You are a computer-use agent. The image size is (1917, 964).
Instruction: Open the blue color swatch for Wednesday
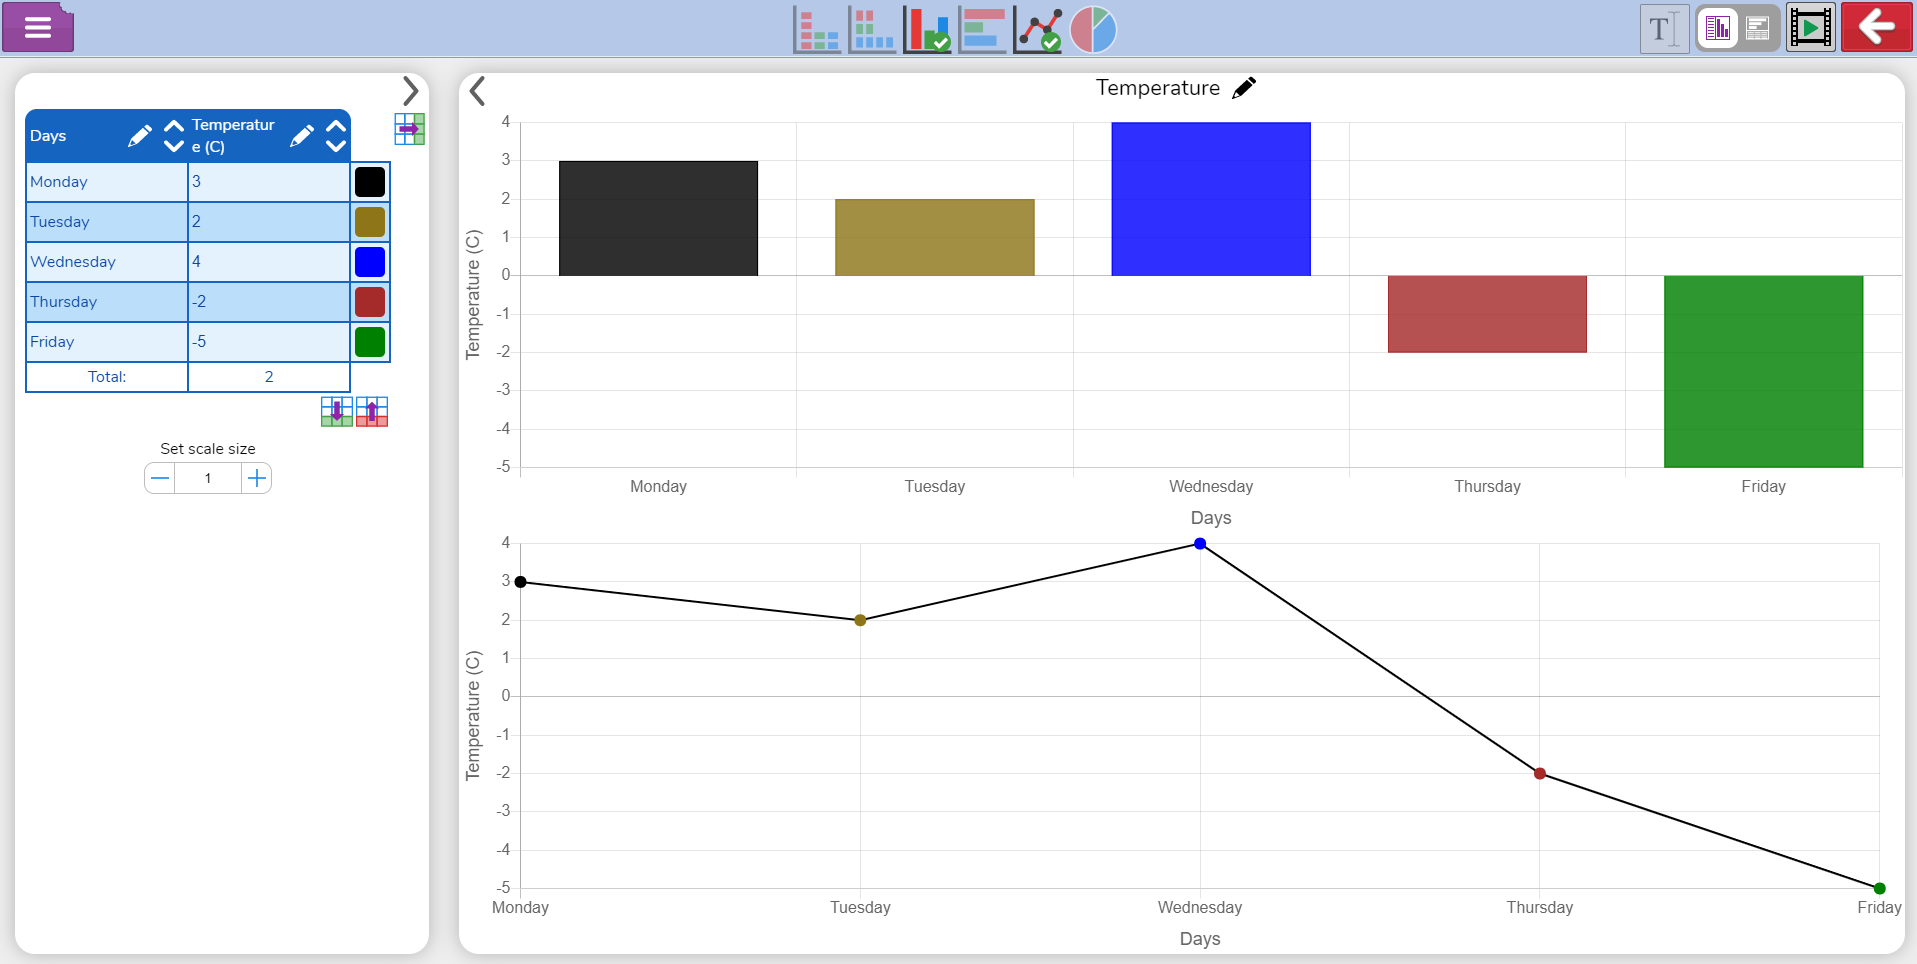pyautogui.click(x=370, y=262)
